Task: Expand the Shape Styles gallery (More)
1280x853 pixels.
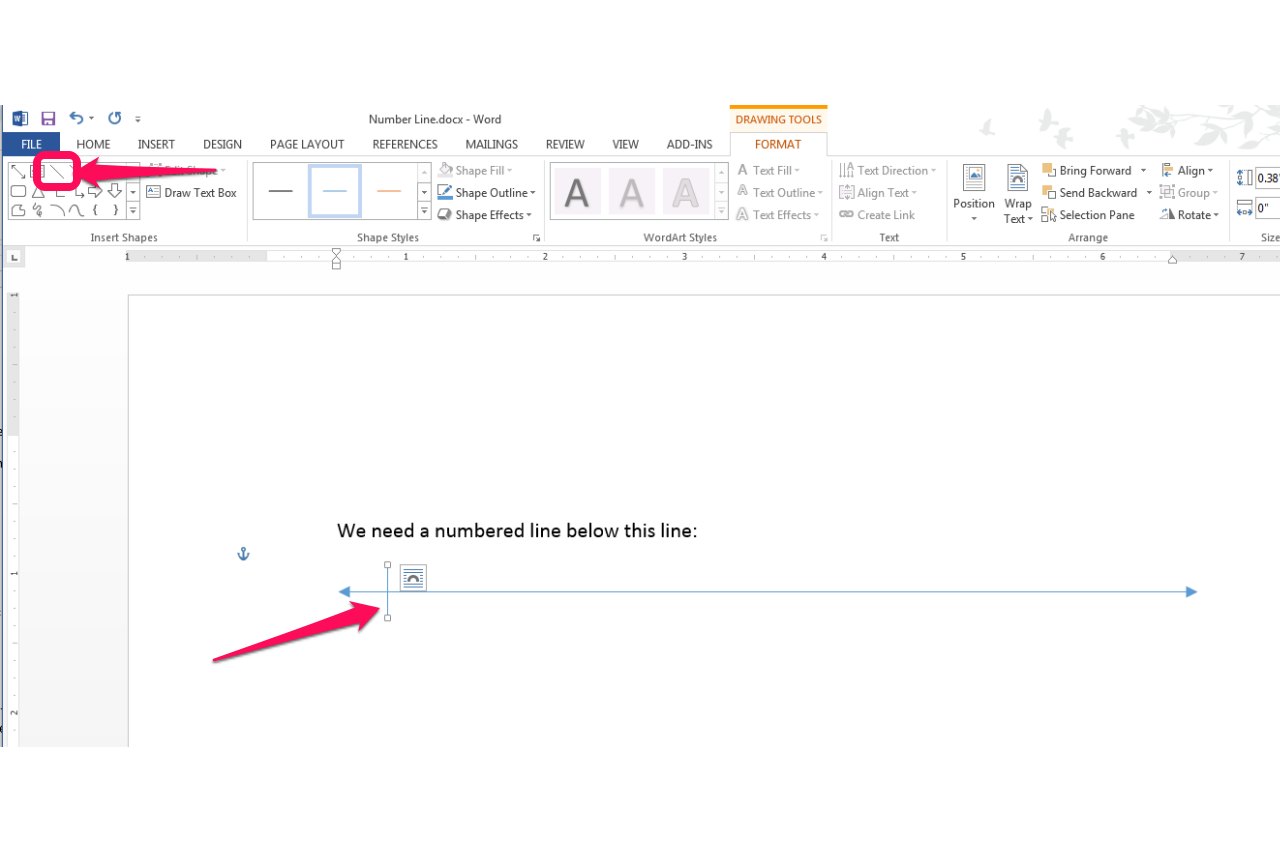Action: (424, 210)
